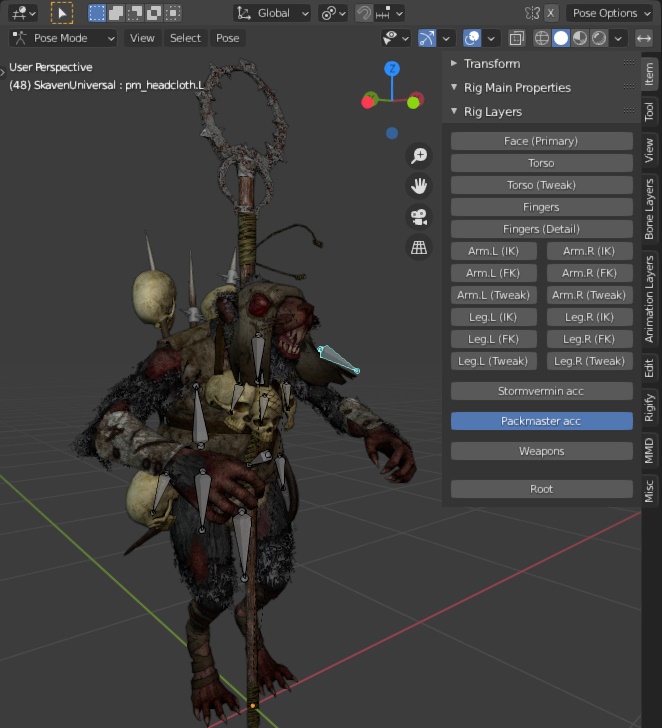Open the Pose menu
This screenshot has width=662, height=728.
pyautogui.click(x=227, y=38)
